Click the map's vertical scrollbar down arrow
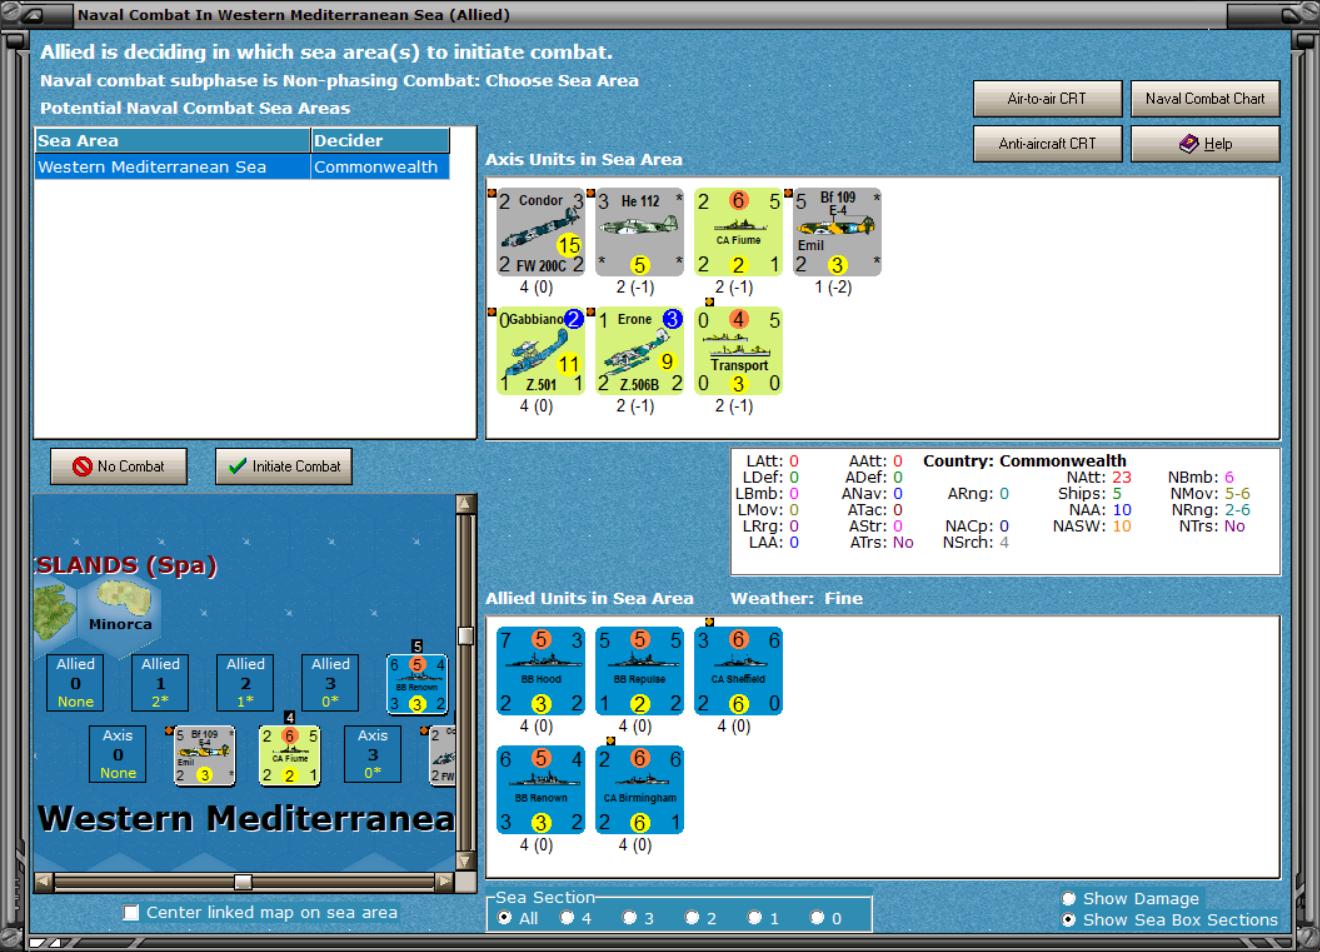Image resolution: width=1320 pixels, height=952 pixels. (x=465, y=861)
